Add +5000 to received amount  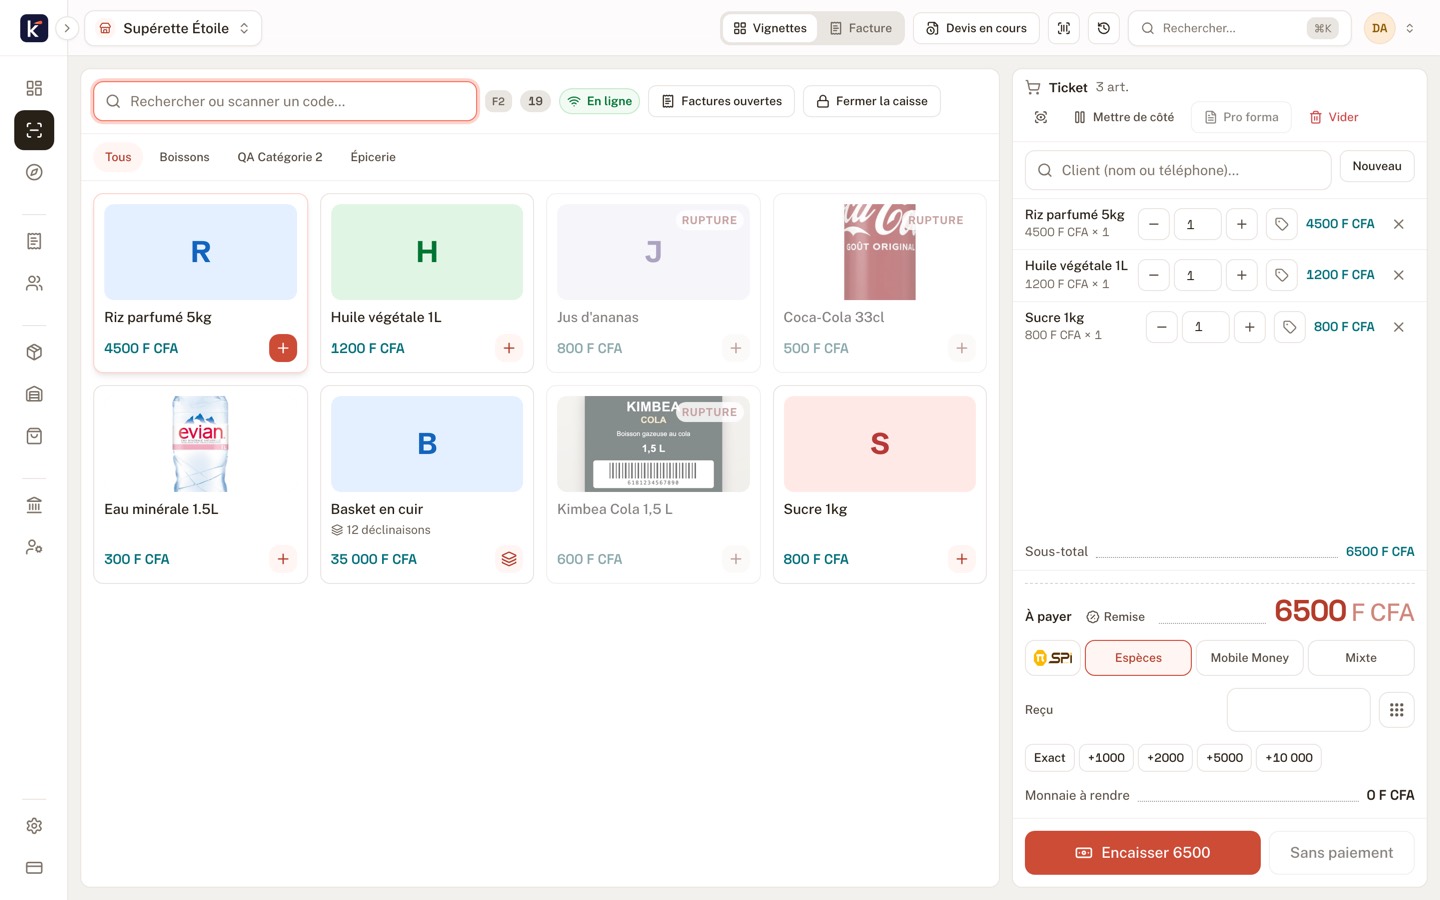point(1224,758)
